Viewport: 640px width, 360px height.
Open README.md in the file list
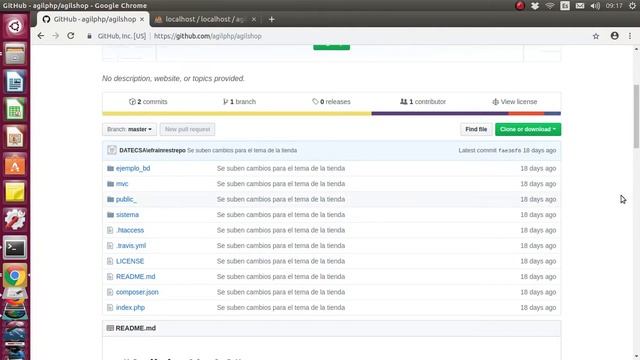click(136, 277)
